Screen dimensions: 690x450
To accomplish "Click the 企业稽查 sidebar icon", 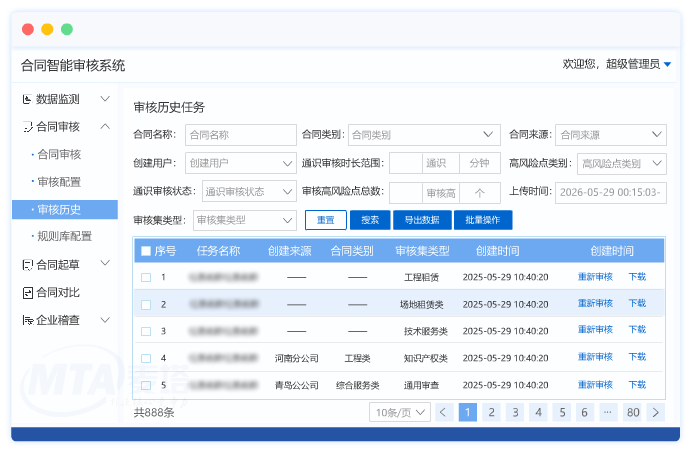I will click(x=27, y=320).
